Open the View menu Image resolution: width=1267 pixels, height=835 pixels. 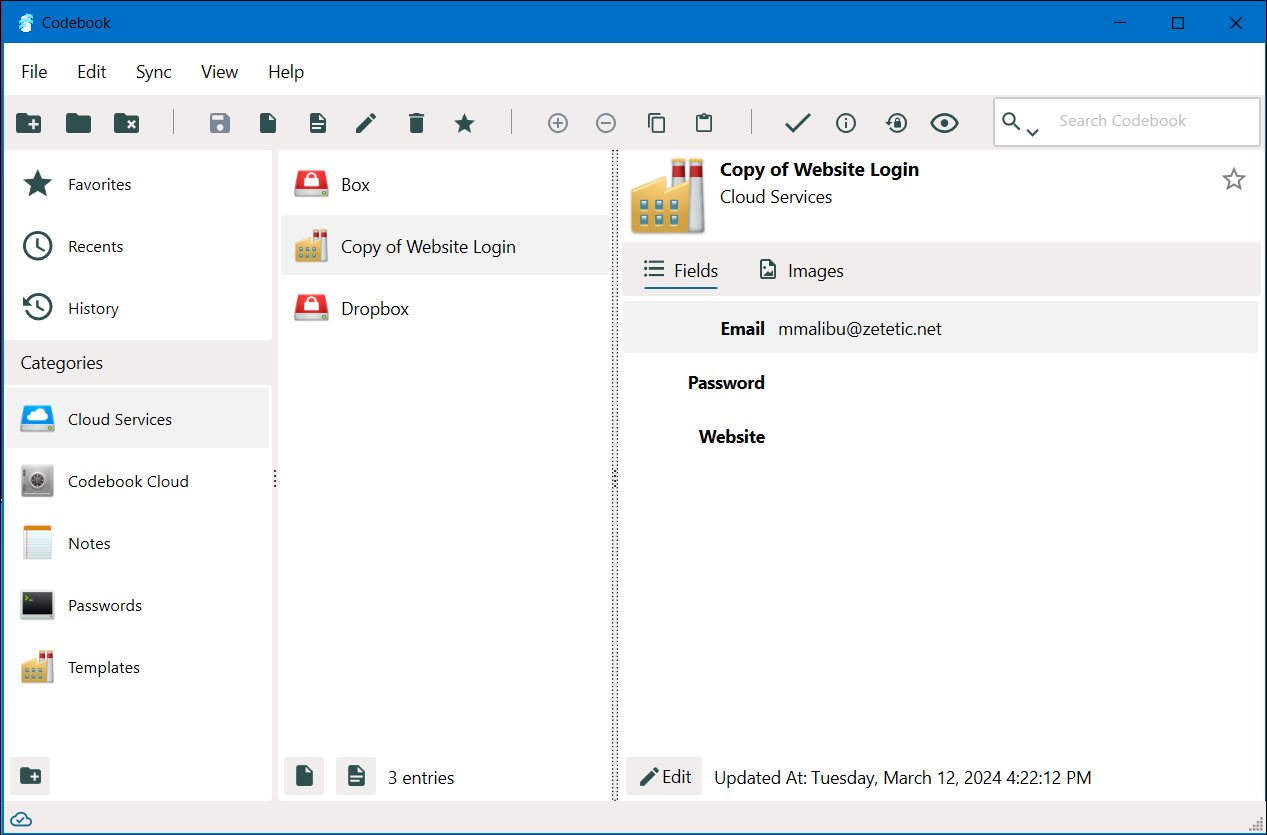click(219, 72)
